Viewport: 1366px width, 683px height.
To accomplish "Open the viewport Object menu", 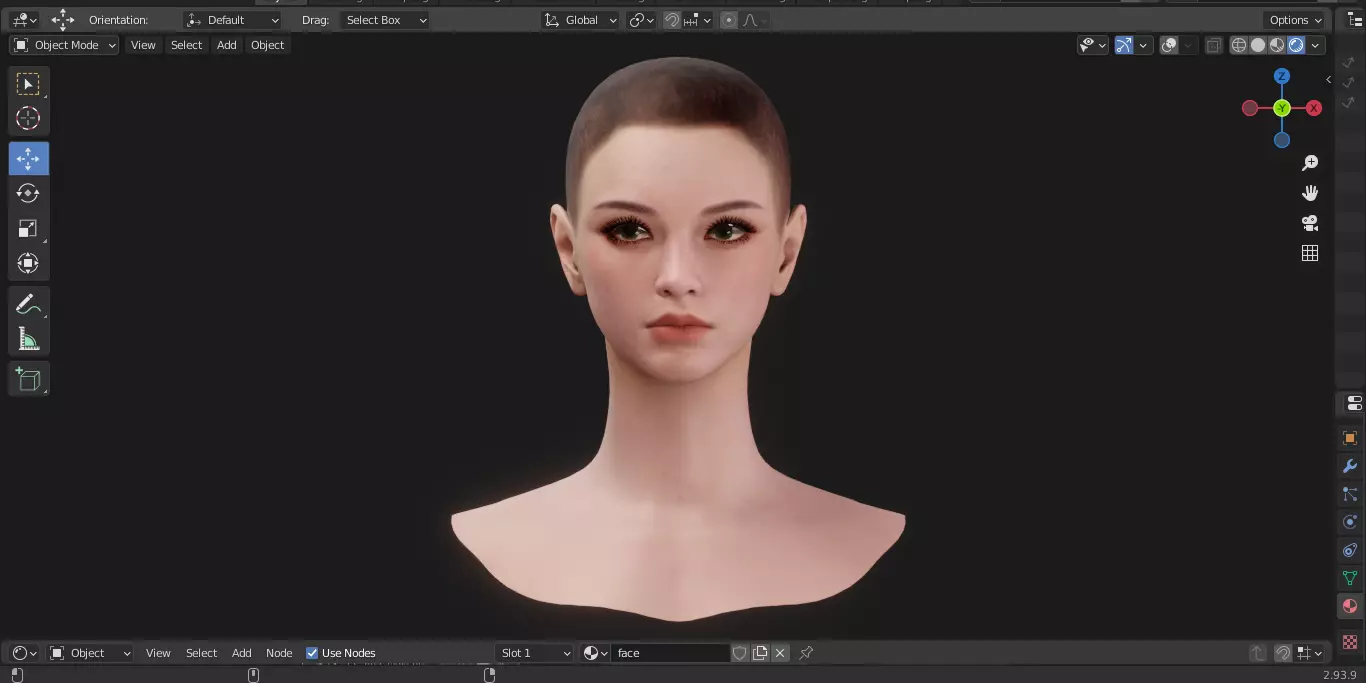I will [267, 45].
